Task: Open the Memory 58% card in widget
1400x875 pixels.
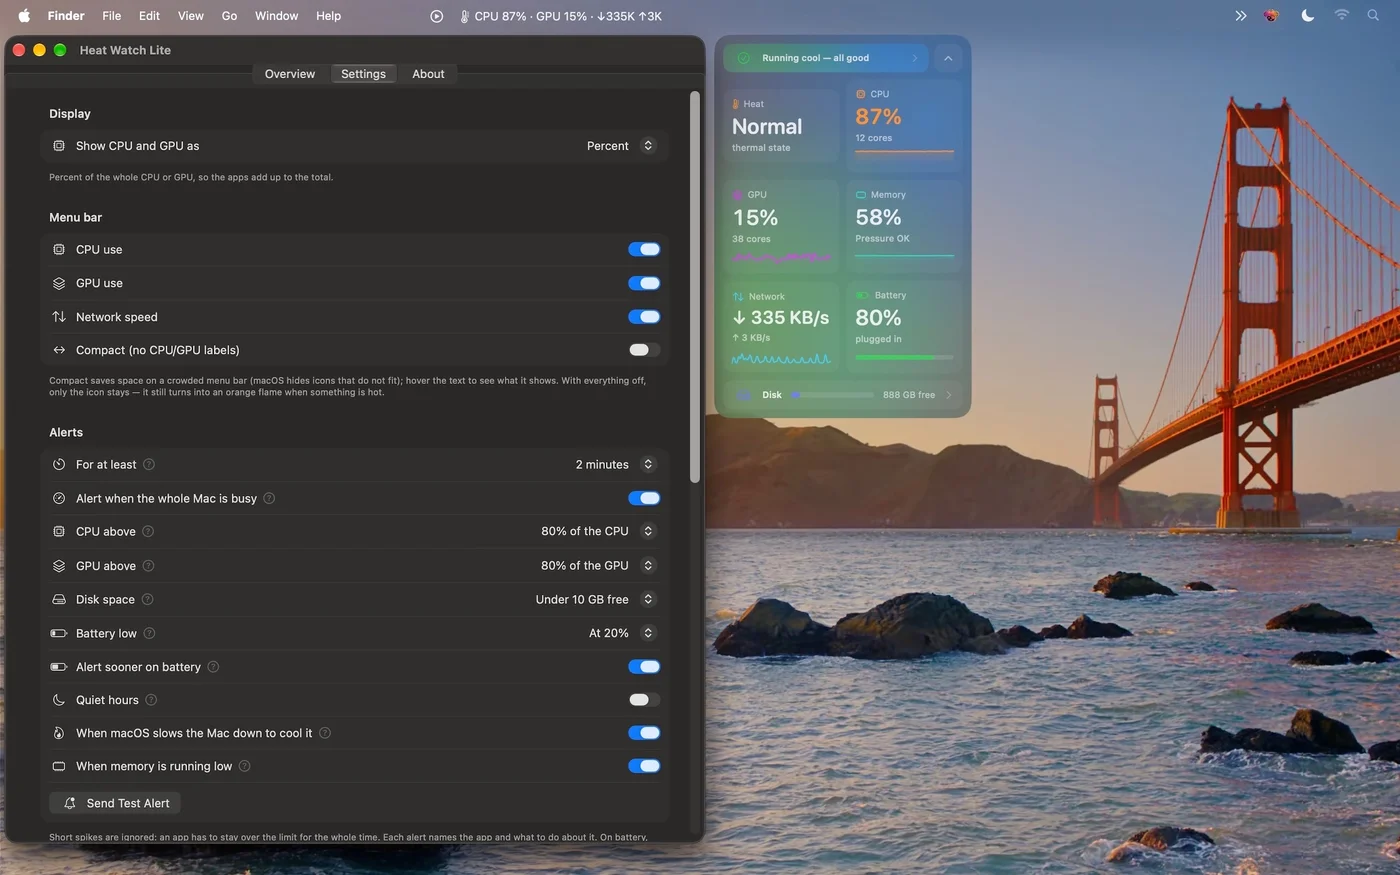Action: click(904, 226)
